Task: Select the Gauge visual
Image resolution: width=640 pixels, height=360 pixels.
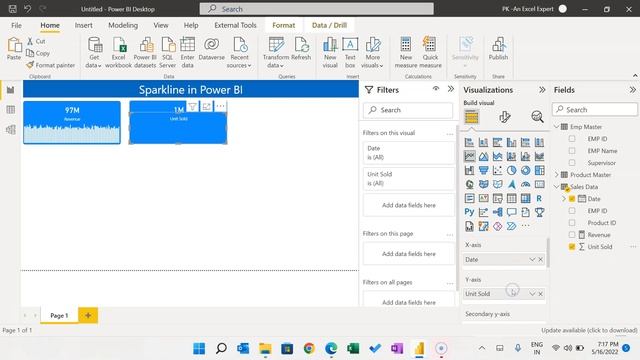Action: [525, 184]
